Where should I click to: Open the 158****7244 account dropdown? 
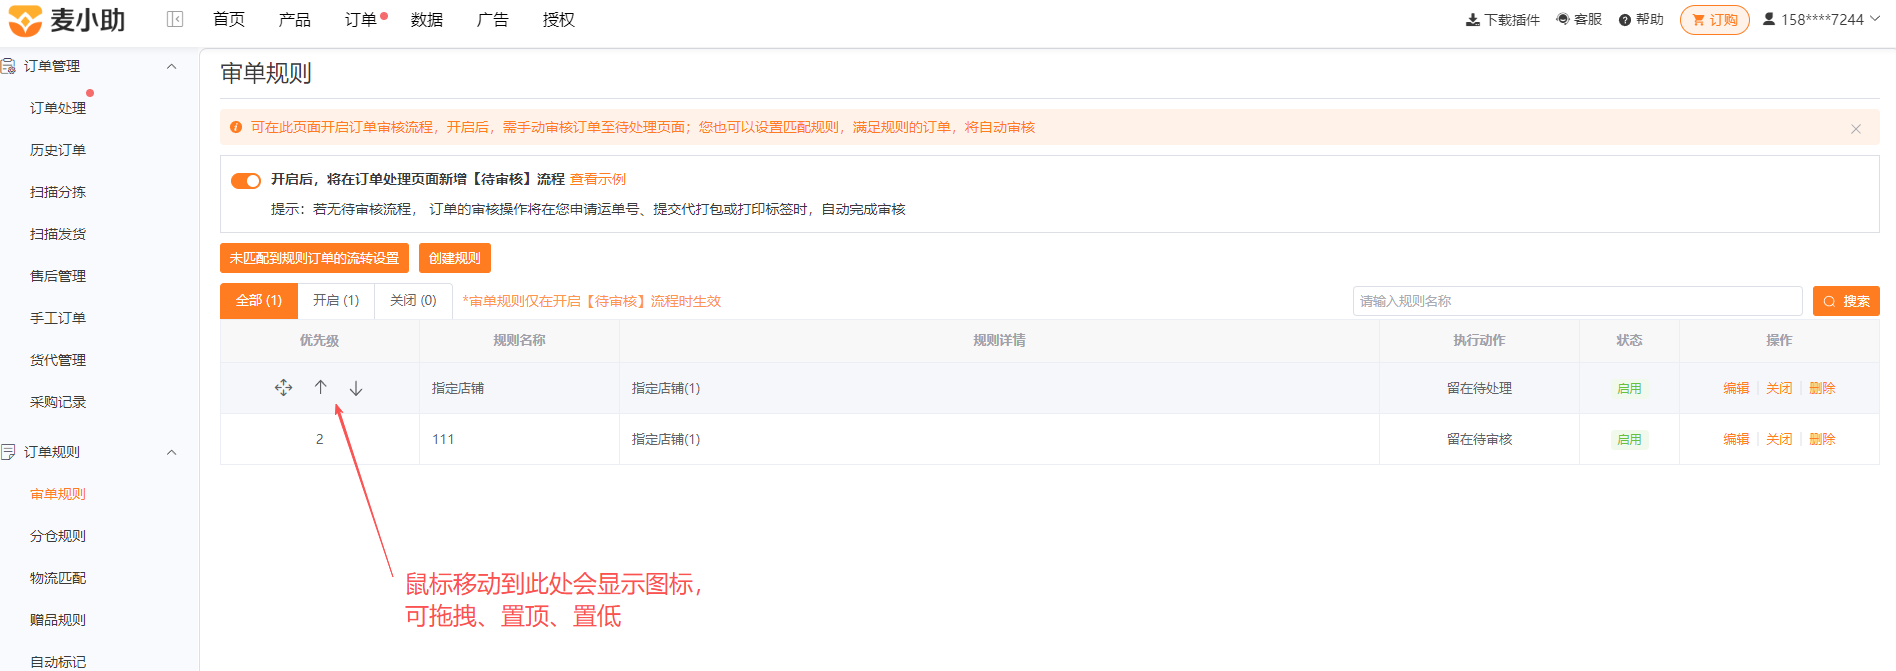point(1821,19)
